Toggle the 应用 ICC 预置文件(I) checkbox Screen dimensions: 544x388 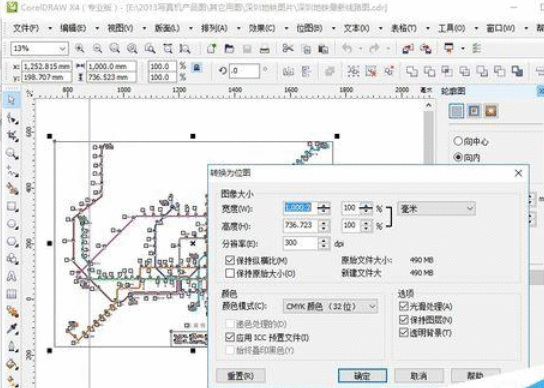click(230, 337)
